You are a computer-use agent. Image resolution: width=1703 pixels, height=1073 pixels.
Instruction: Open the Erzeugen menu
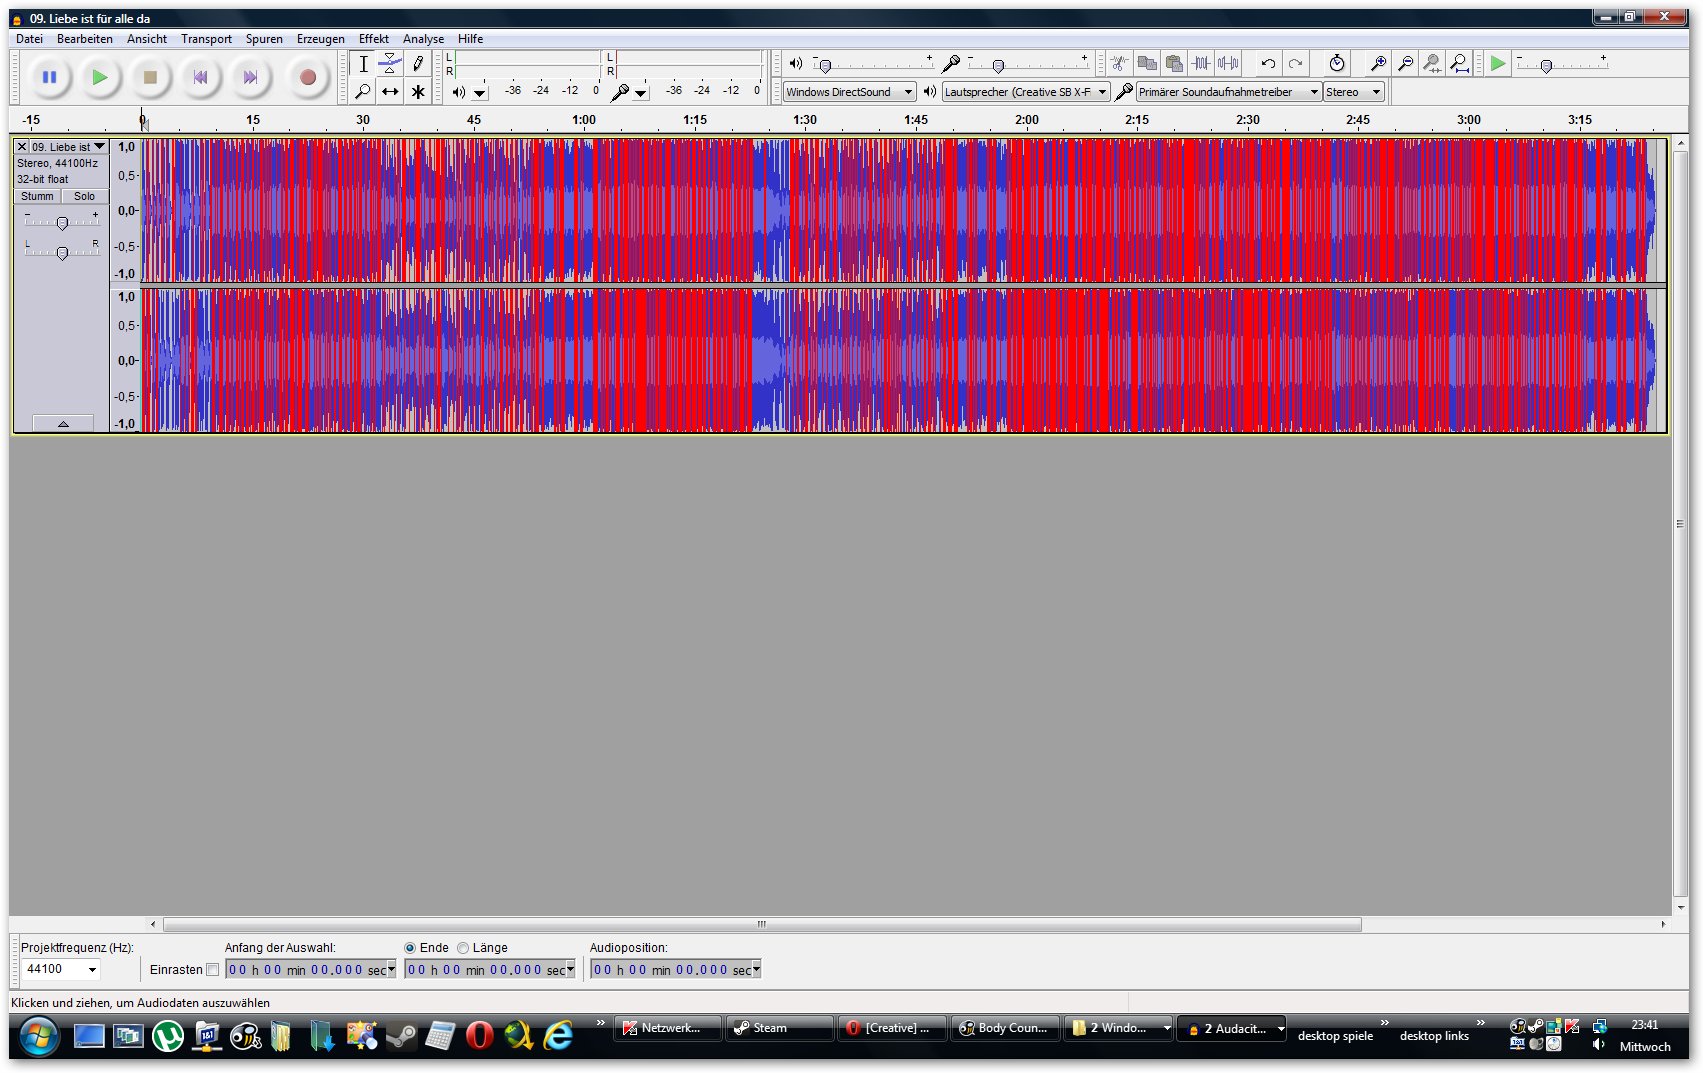pos(321,39)
